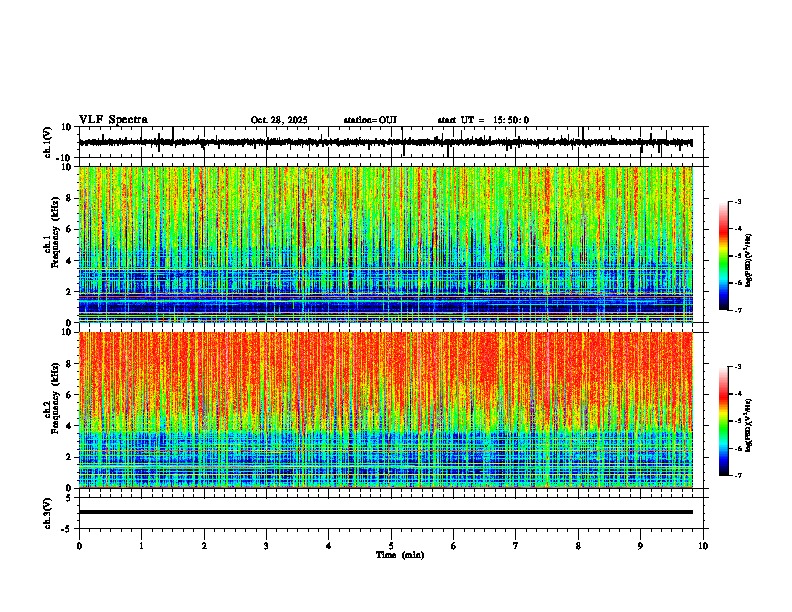The width and height of the screenshot is (792, 612).
Task: Click the time axis tick label '1'
Action: (x=141, y=546)
